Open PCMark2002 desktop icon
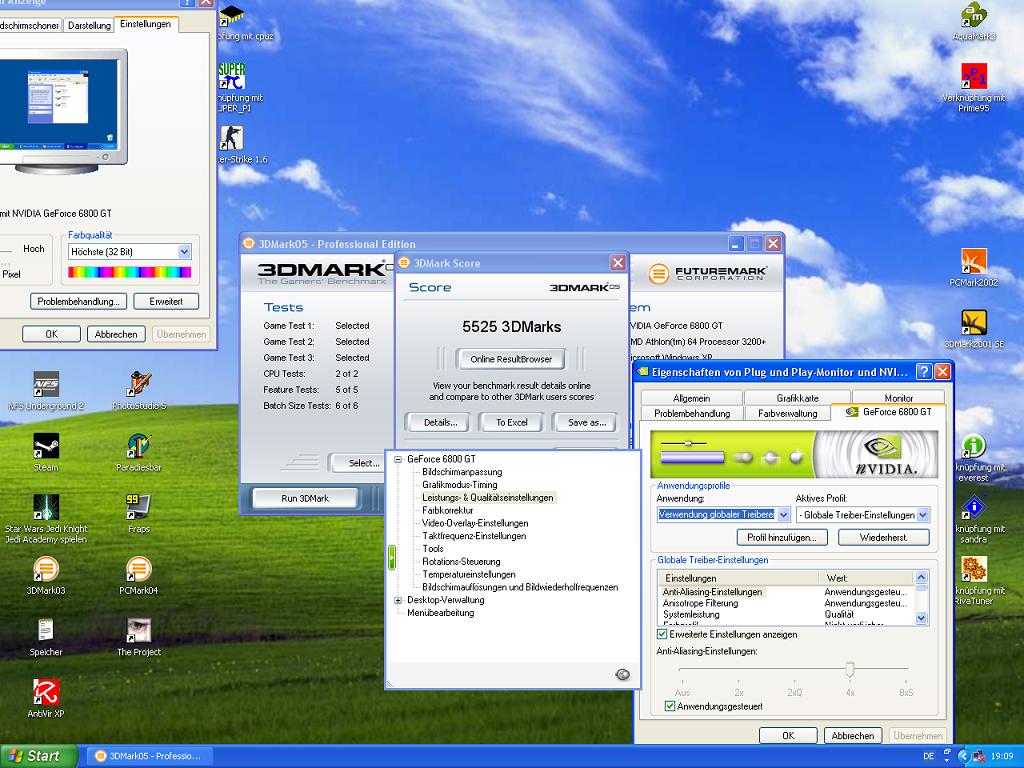The width and height of the screenshot is (1024, 768). [x=974, y=261]
